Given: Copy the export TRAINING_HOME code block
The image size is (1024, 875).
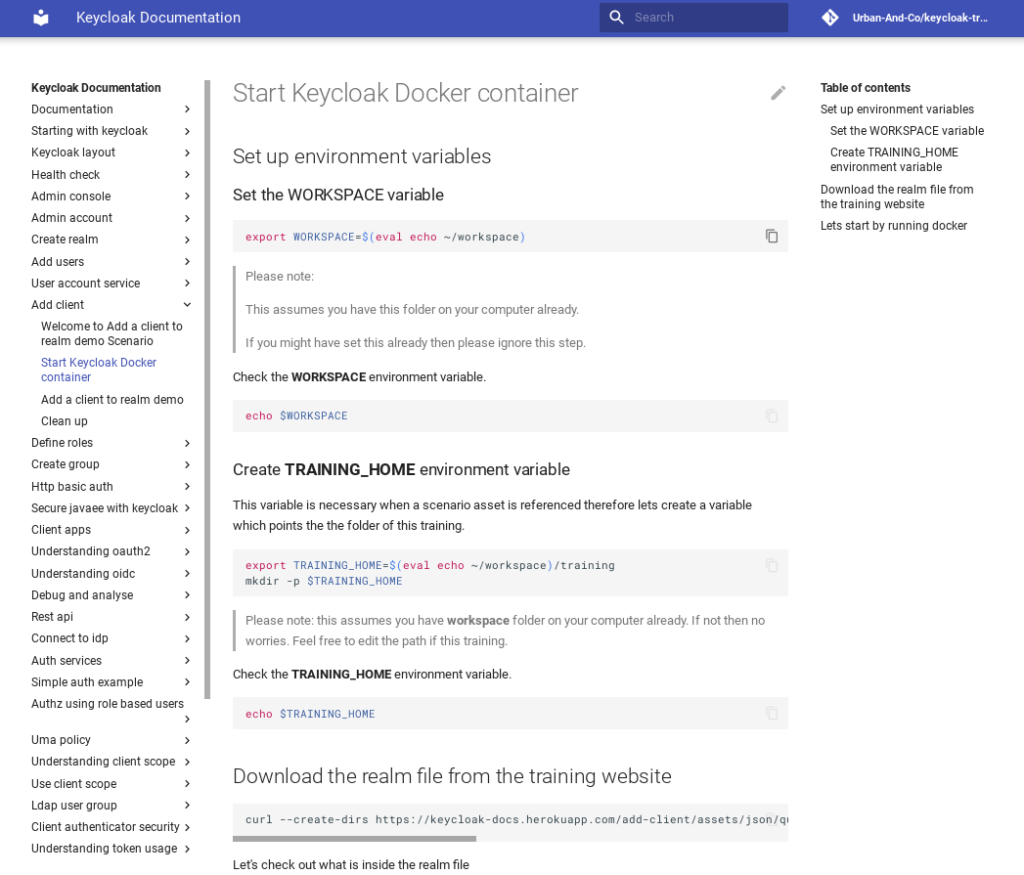Looking at the screenshot, I should coord(772,565).
